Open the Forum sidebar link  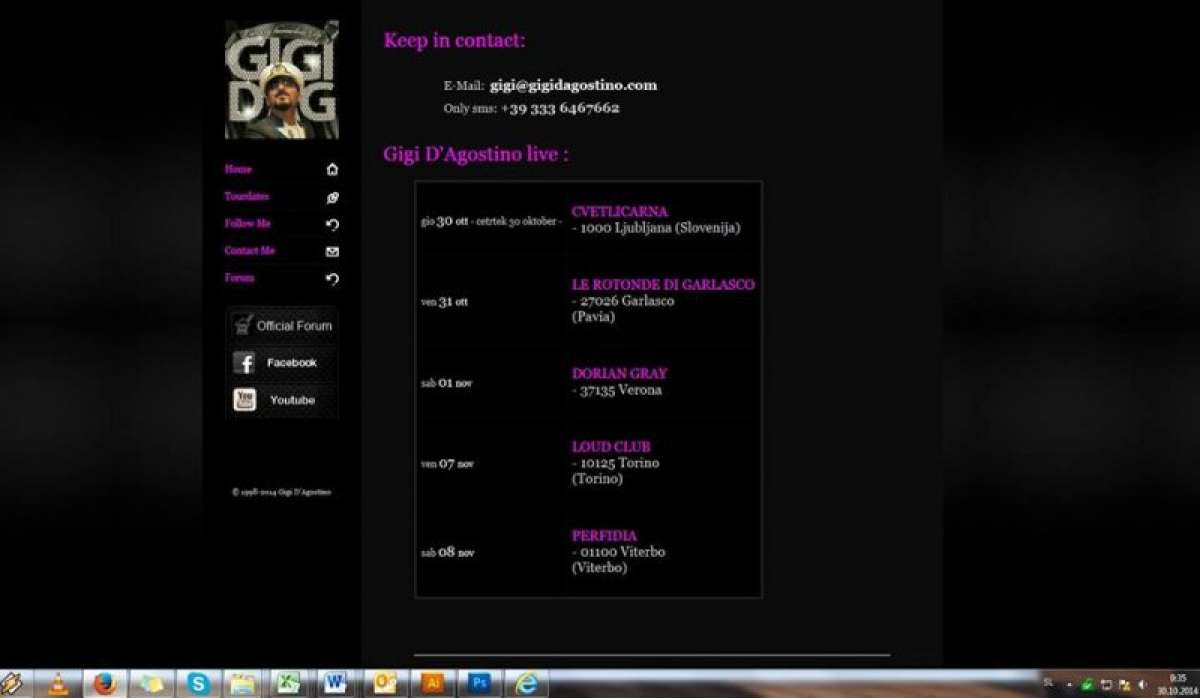(239, 278)
